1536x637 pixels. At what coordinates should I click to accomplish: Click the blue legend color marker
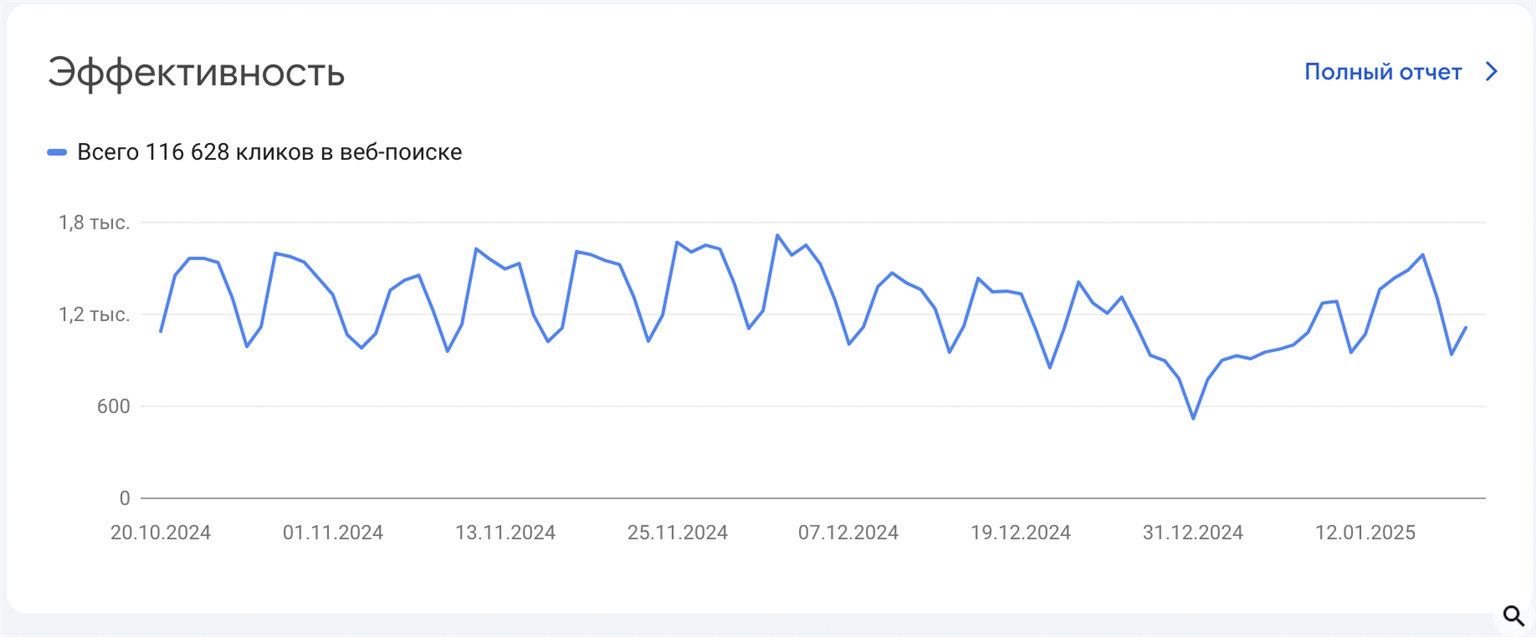[57, 153]
